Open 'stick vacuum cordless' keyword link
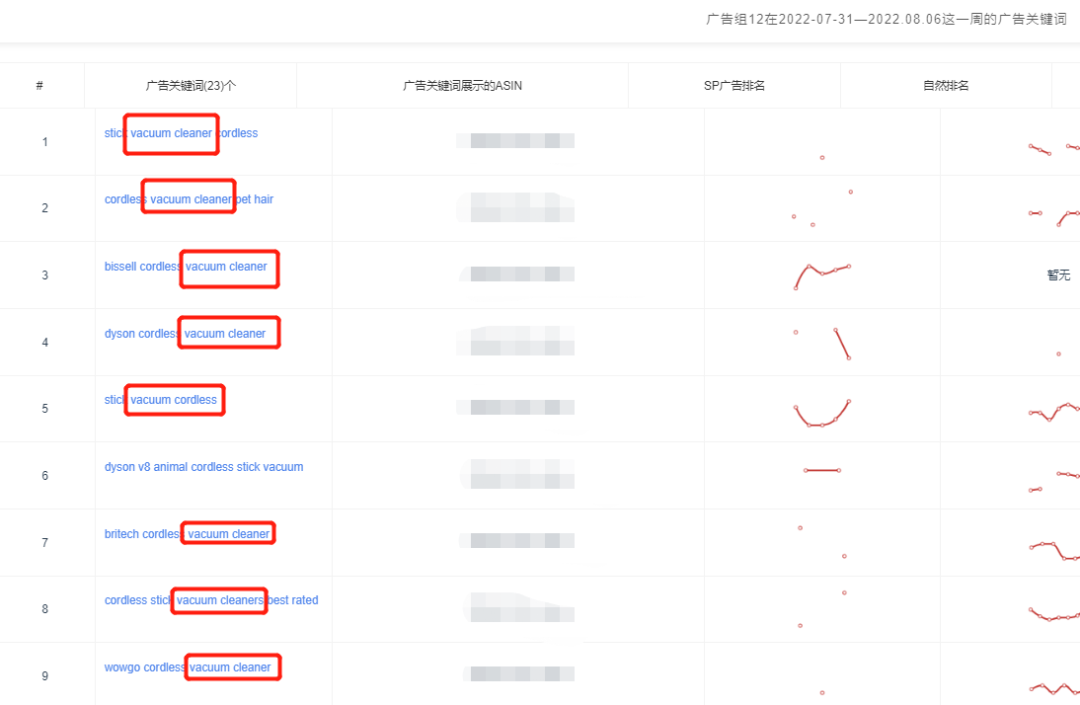Image resolution: width=1080 pixels, height=705 pixels. coord(160,399)
